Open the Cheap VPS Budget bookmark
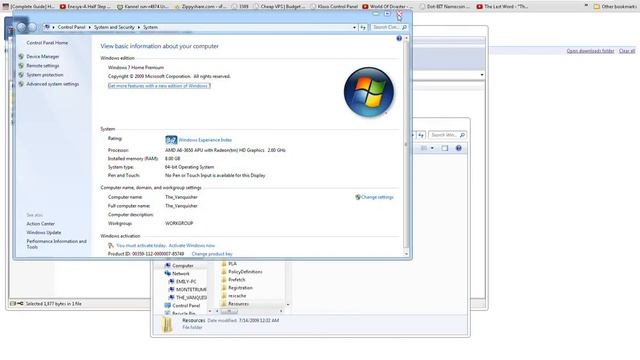This screenshot has height=360, width=640. click(x=279, y=7)
